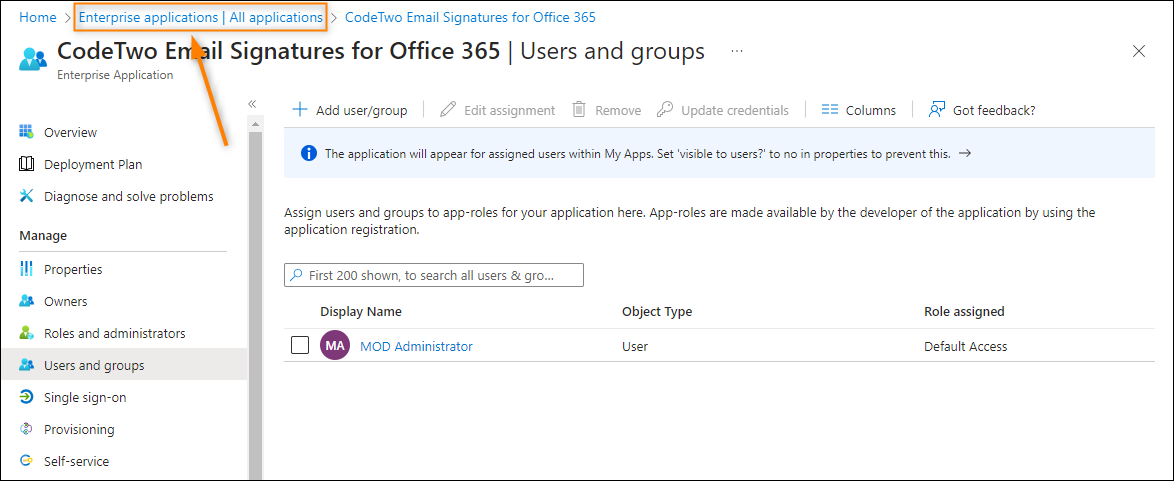The image size is (1174, 481).
Task: Click the Properties bars icon
Action: pos(26,269)
